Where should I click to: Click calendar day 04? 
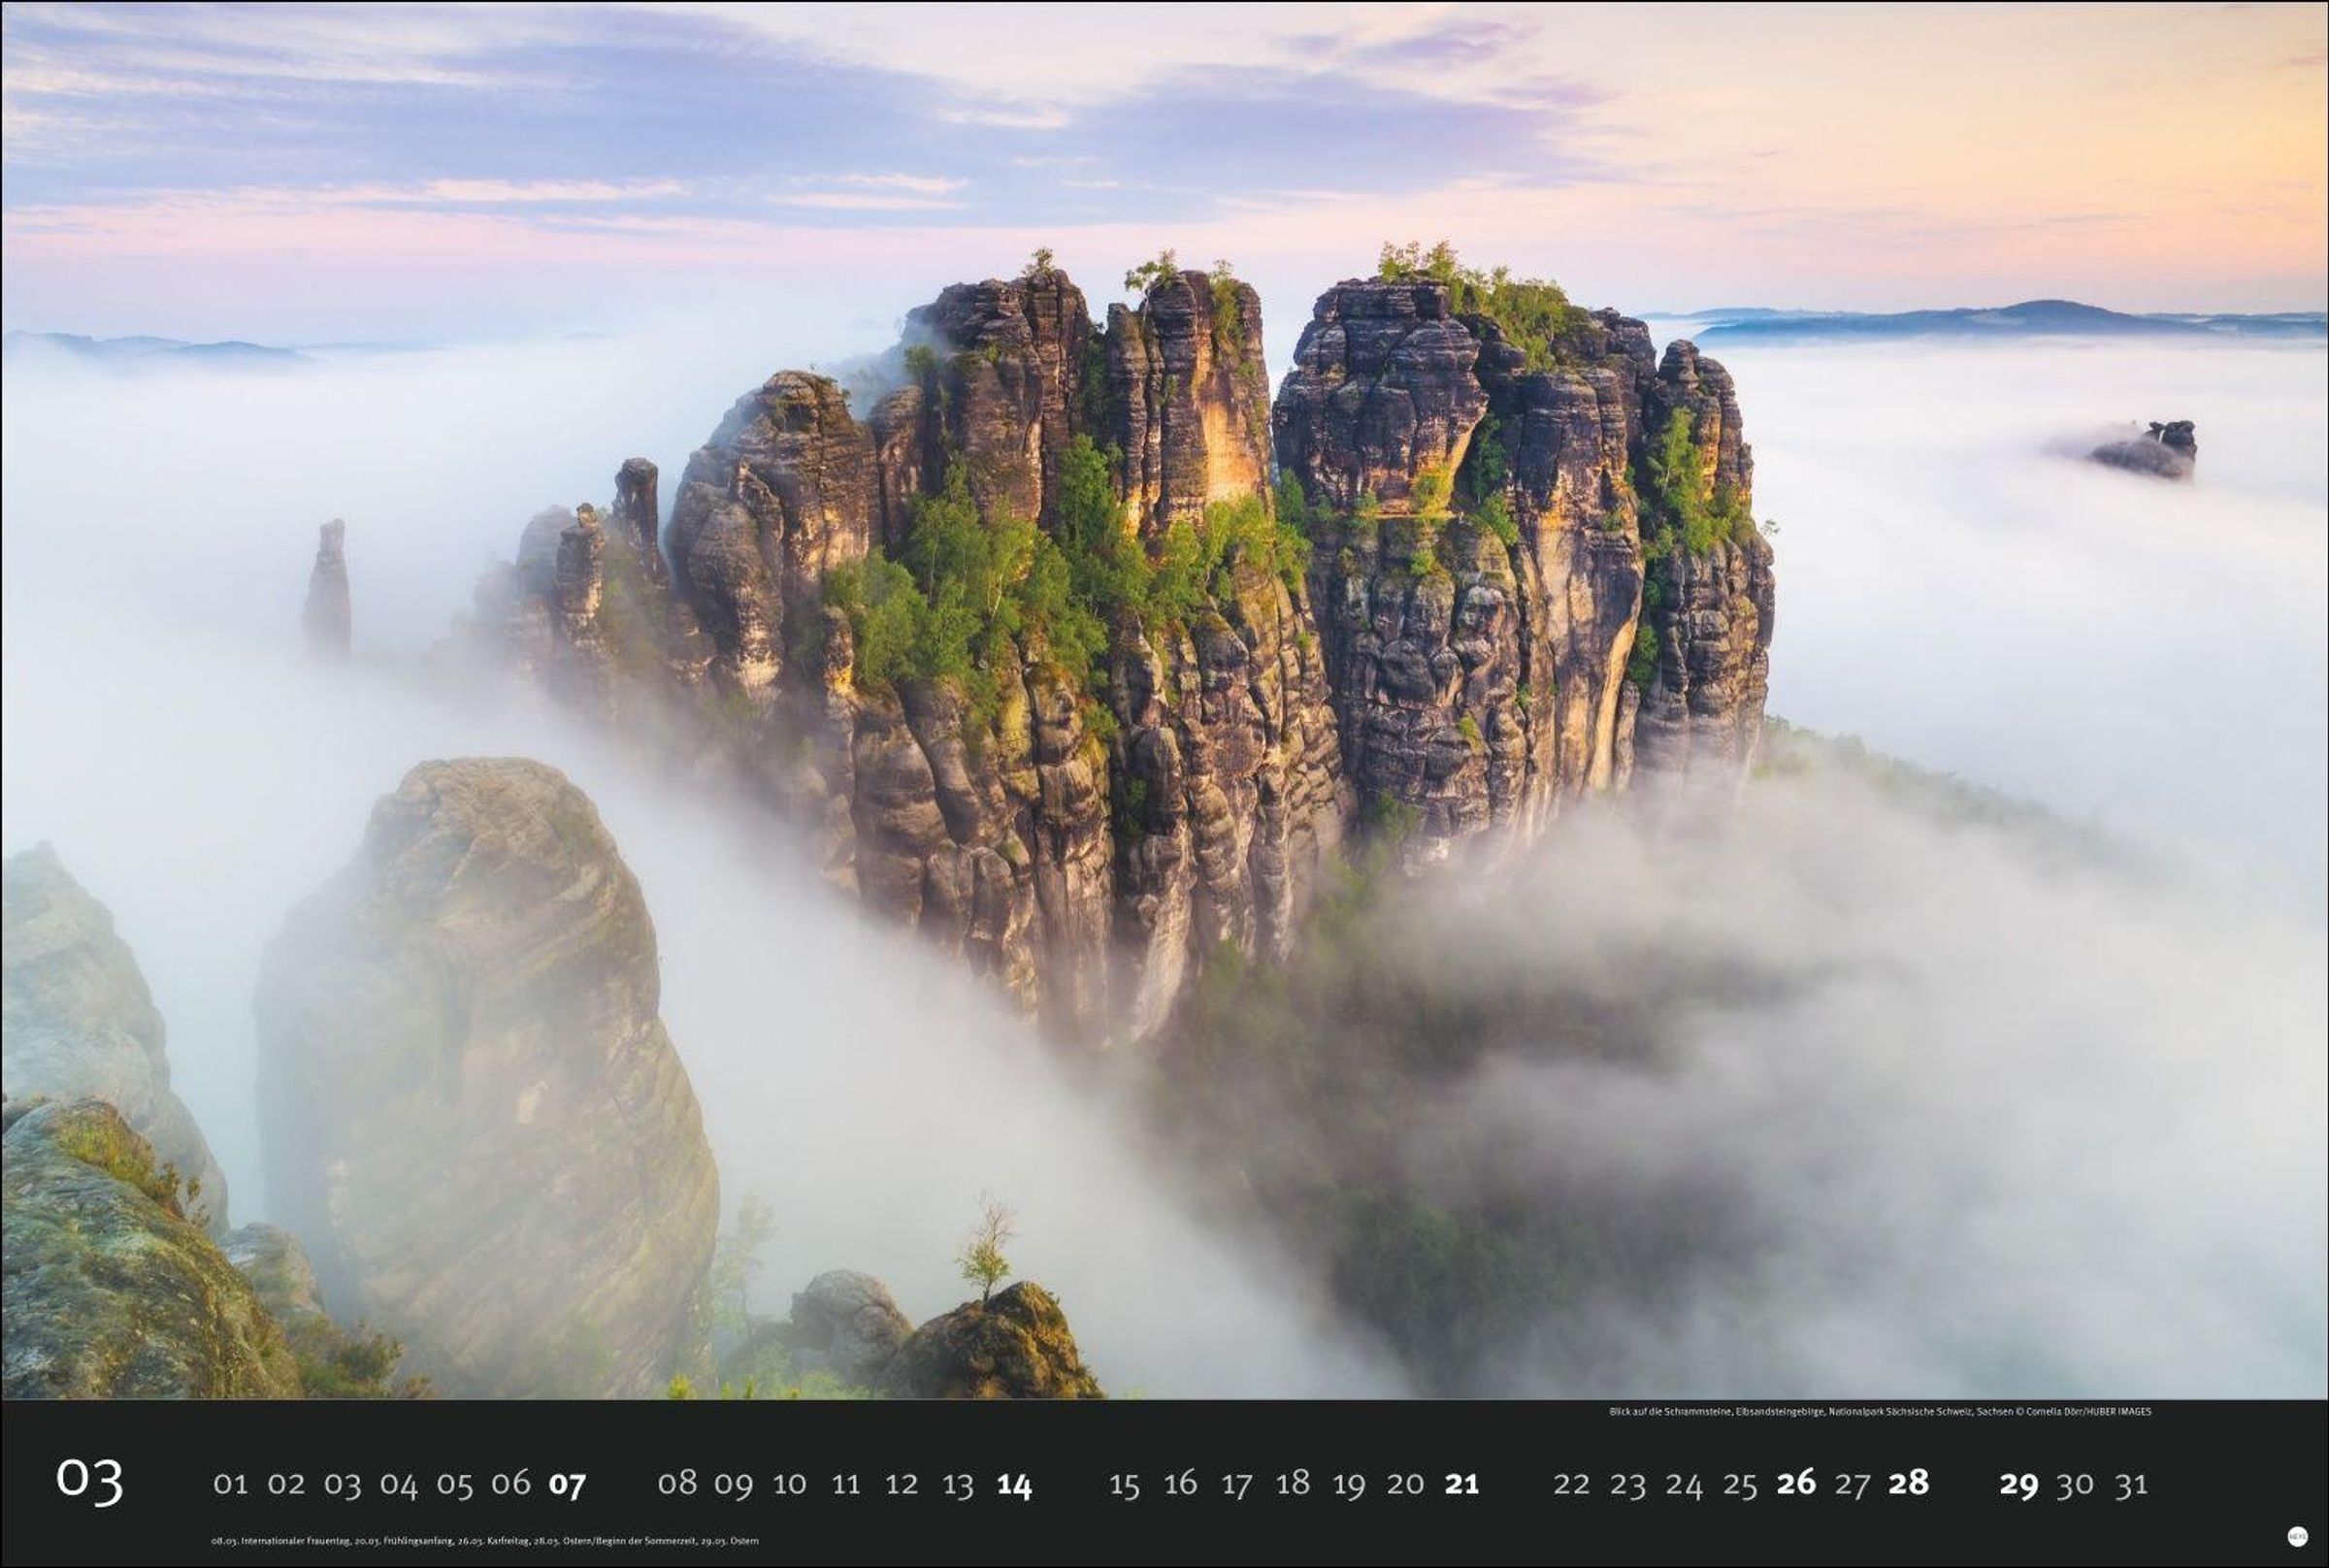tap(398, 1484)
